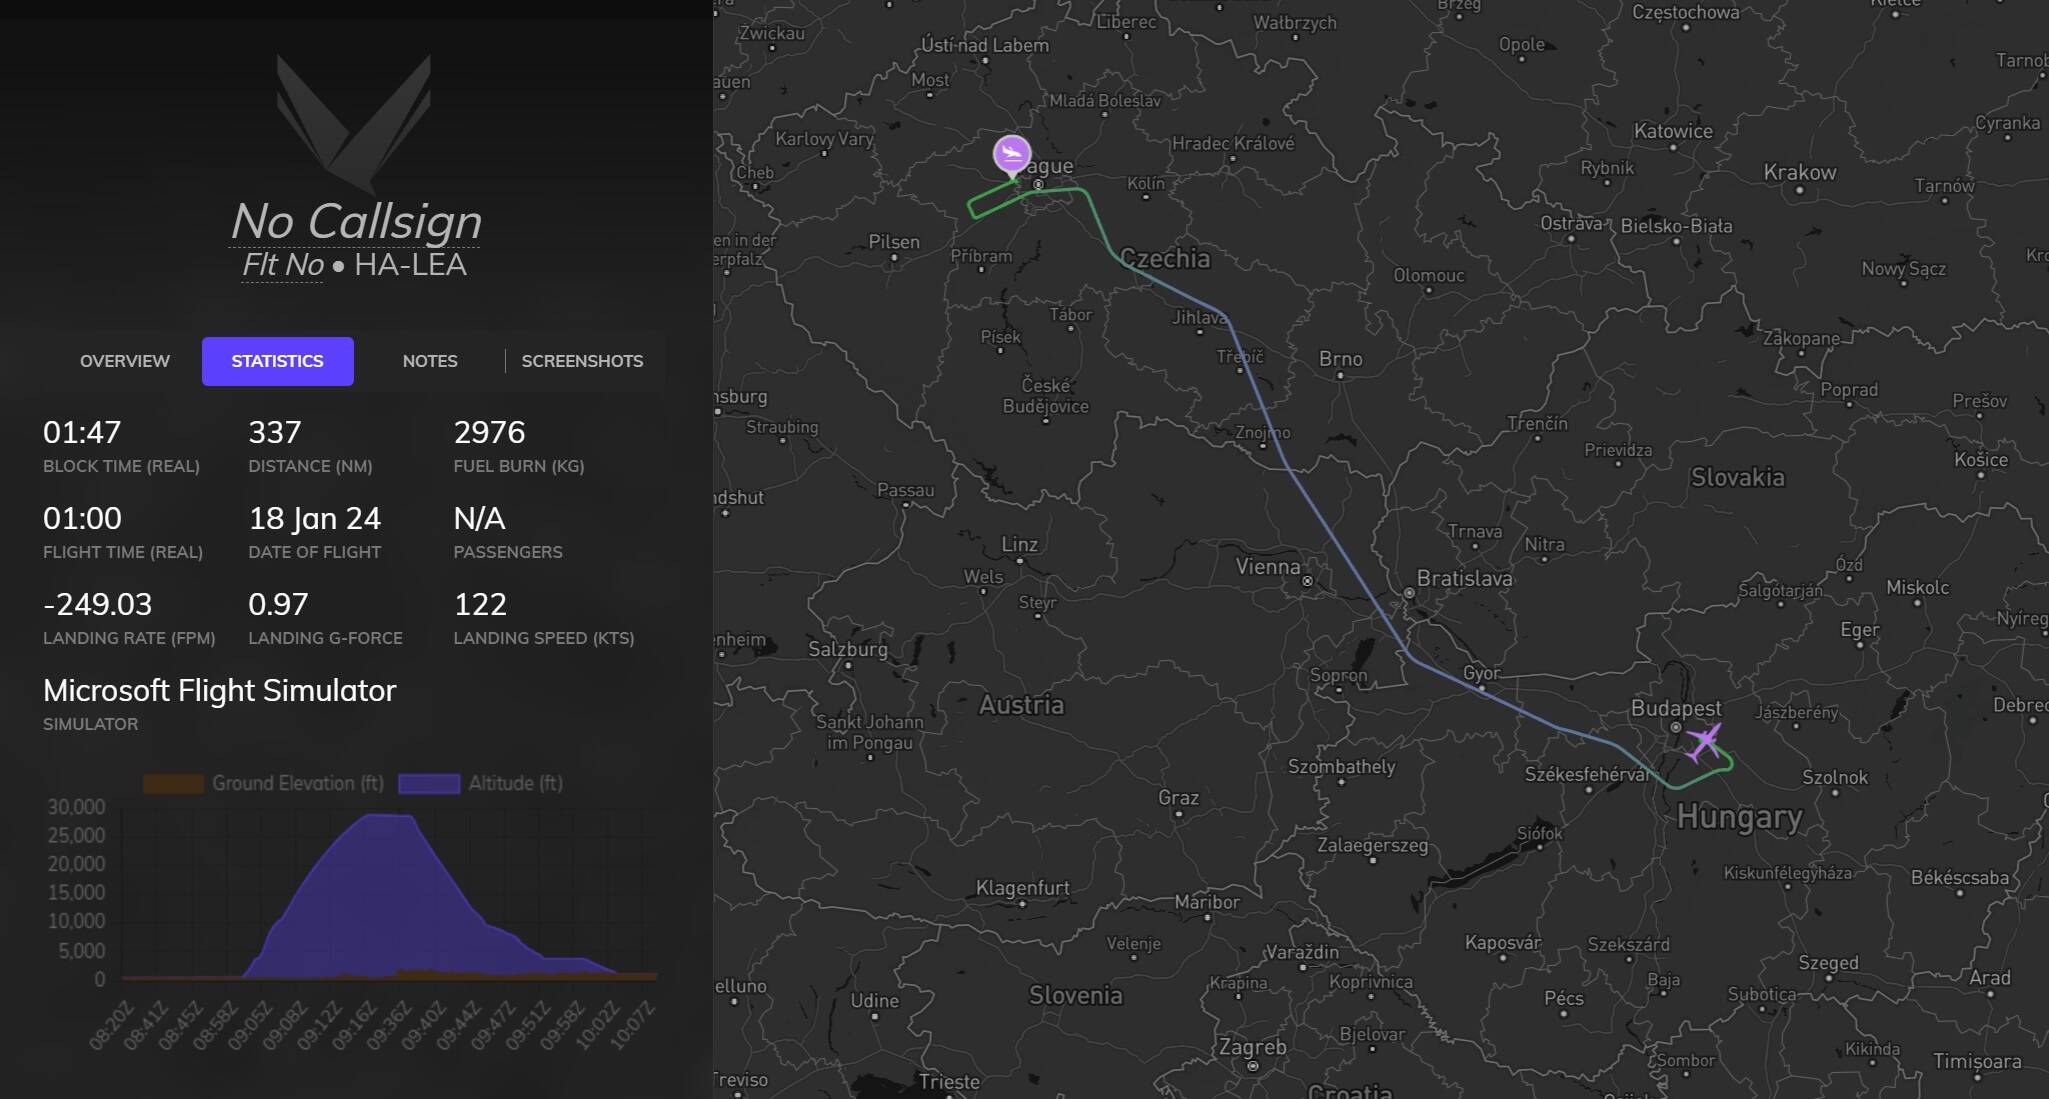
Task: Click the Zagreb capital marker on map
Action: pyautogui.click(x=1252, y=1066)
